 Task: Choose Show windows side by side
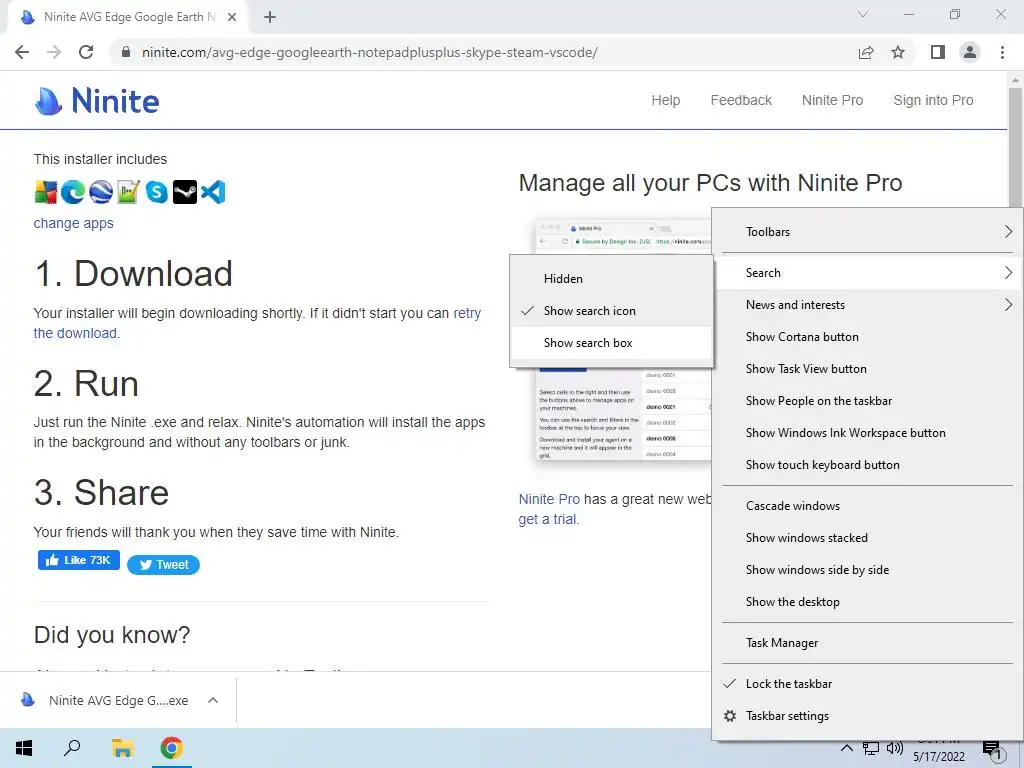[867, 570]
